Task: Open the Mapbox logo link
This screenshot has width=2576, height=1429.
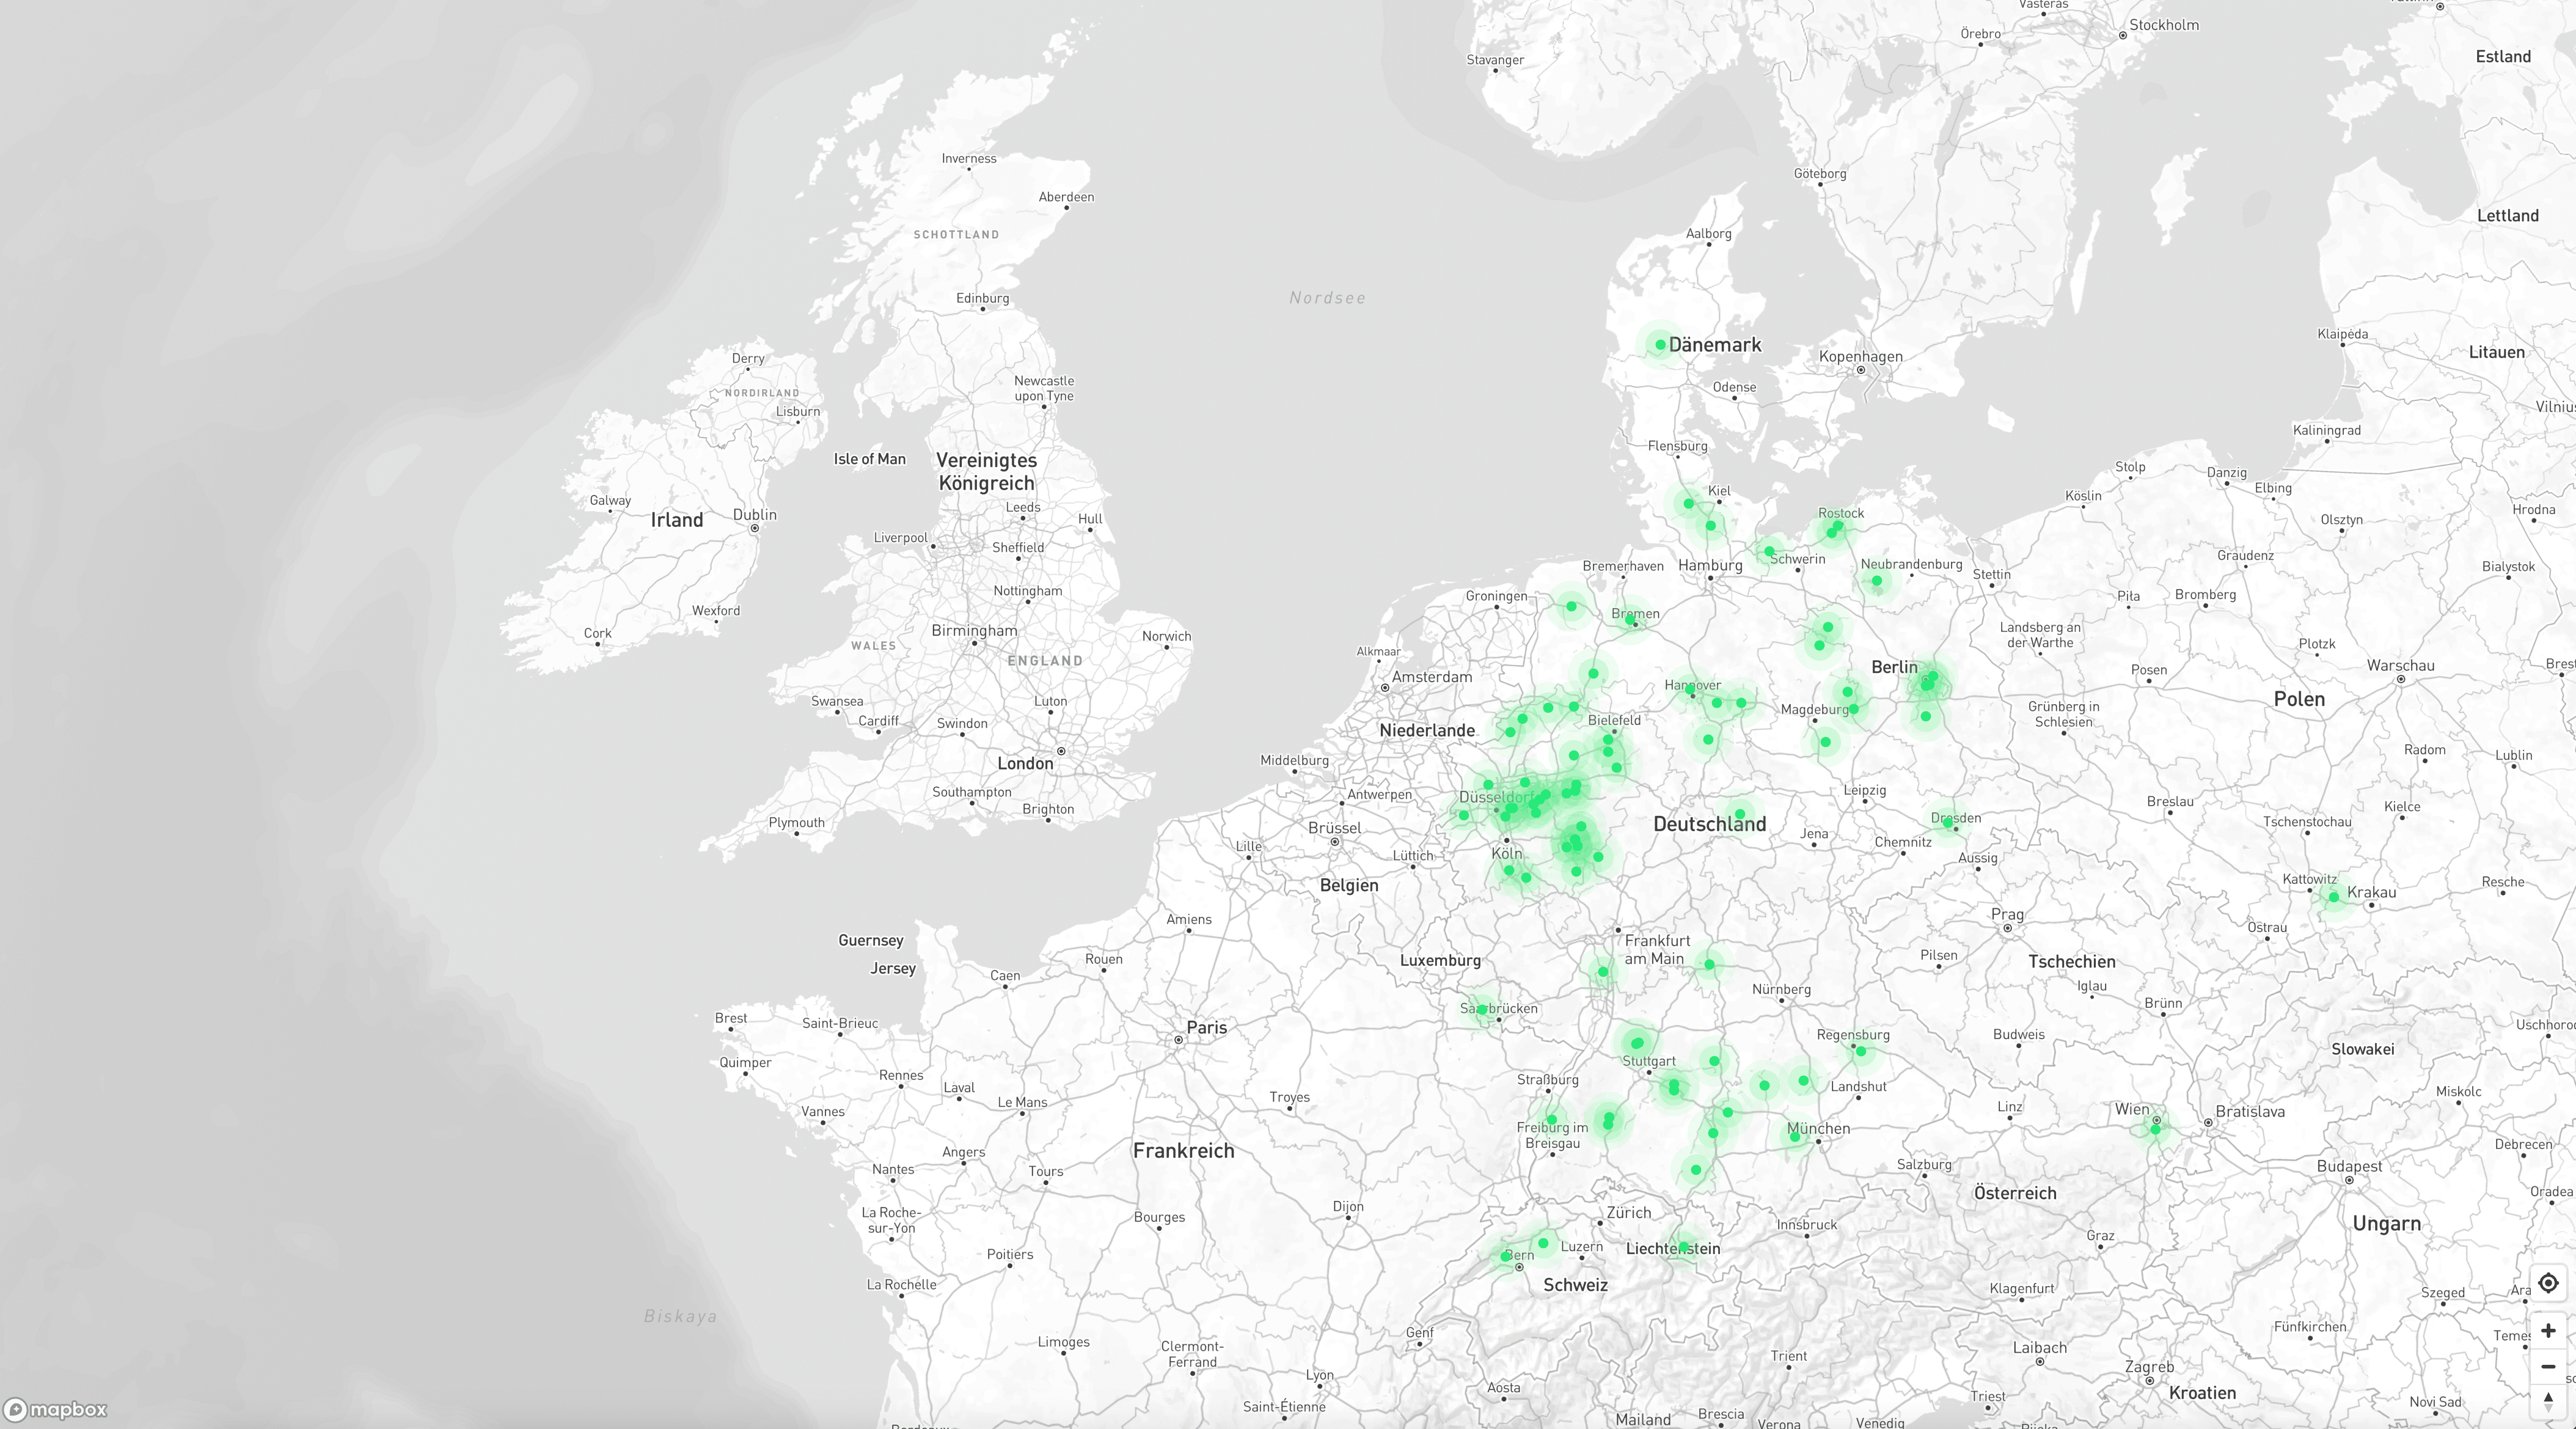Action: pyautogui.click(x=56, y=1409)
